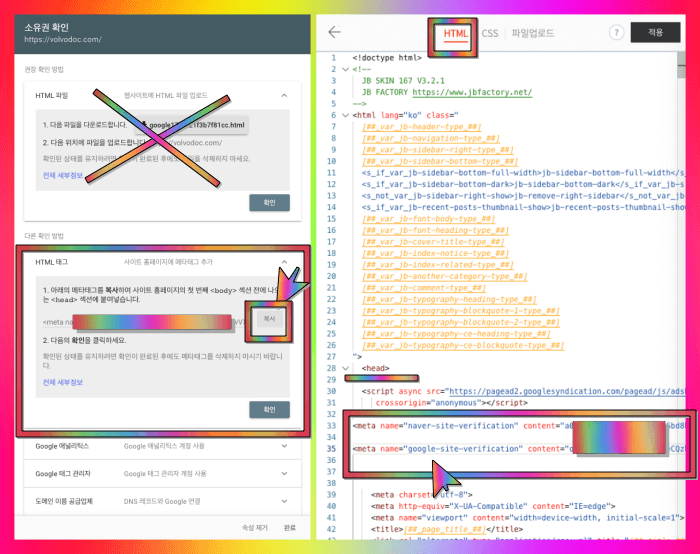This screenshot has width=700, height=554.
Task: Open 전체 세부정보 link under HTML 태그
Action: 62,382
